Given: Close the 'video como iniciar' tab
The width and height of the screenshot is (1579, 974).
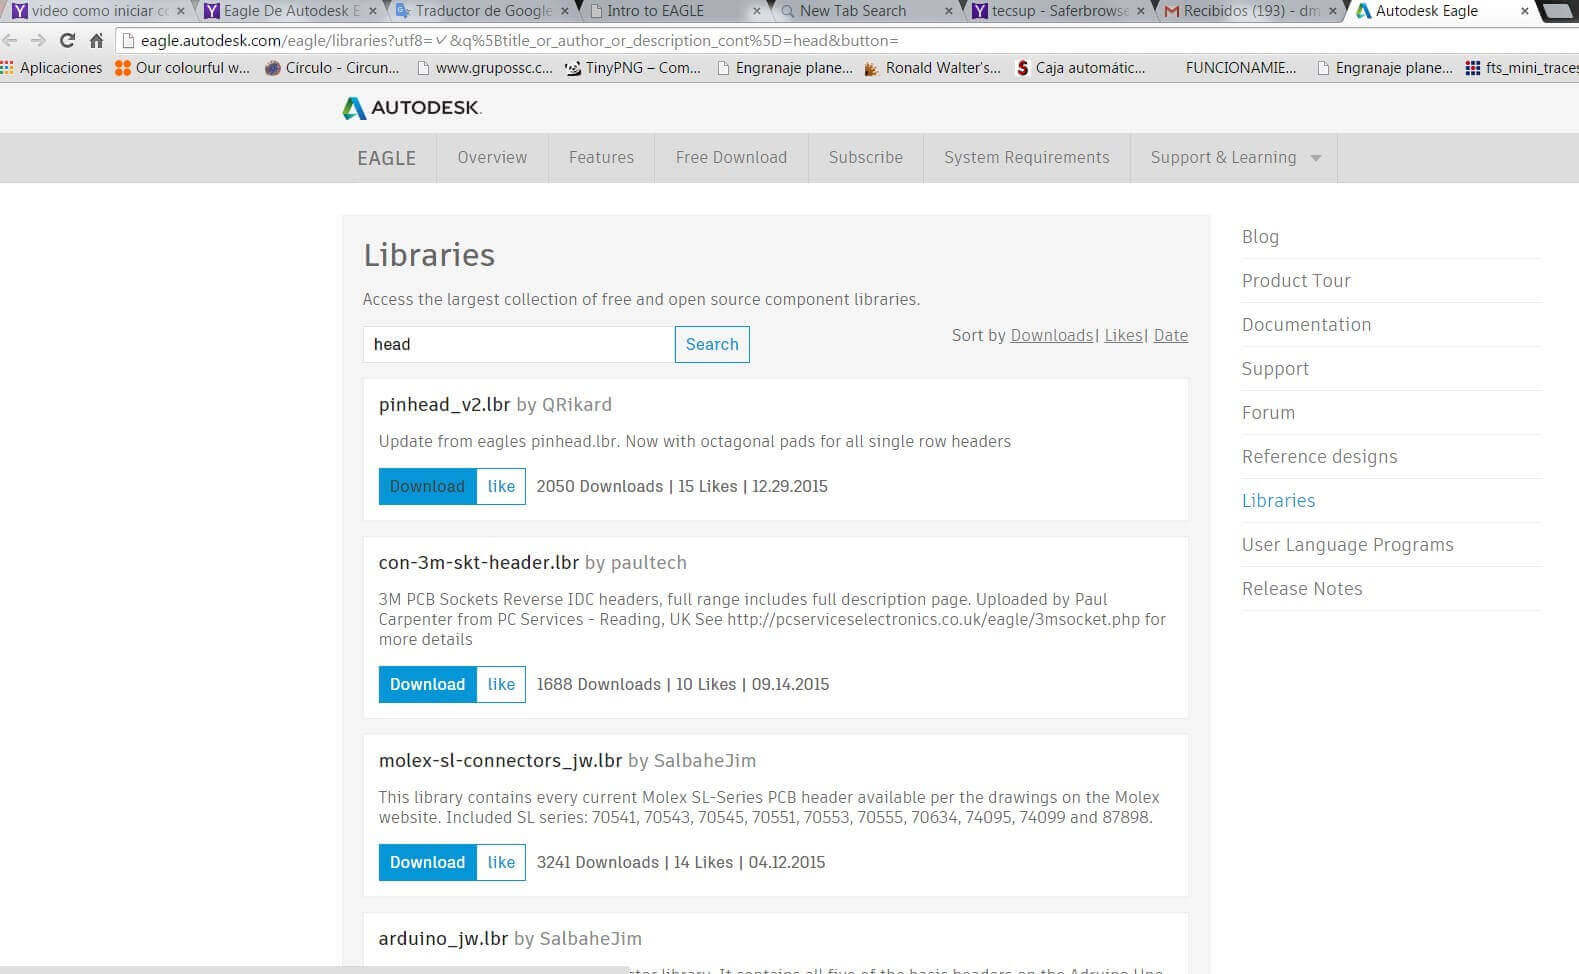Looking at the screenshot, I should click(x=180, y=11).
